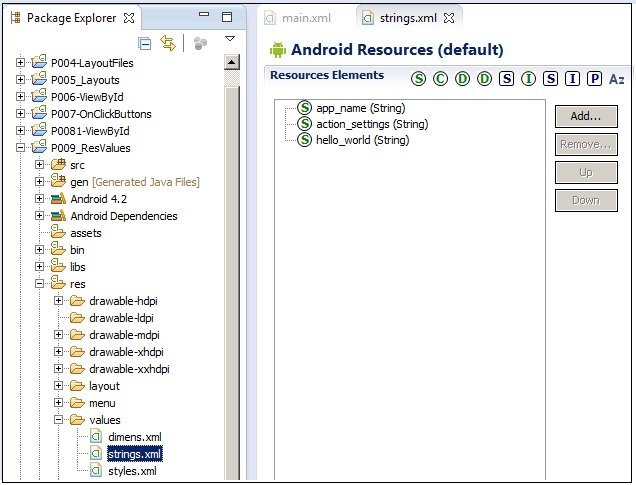Collapse the P009_ResValues project node
This screenshot has width=636, height=485.
[20, 148]
